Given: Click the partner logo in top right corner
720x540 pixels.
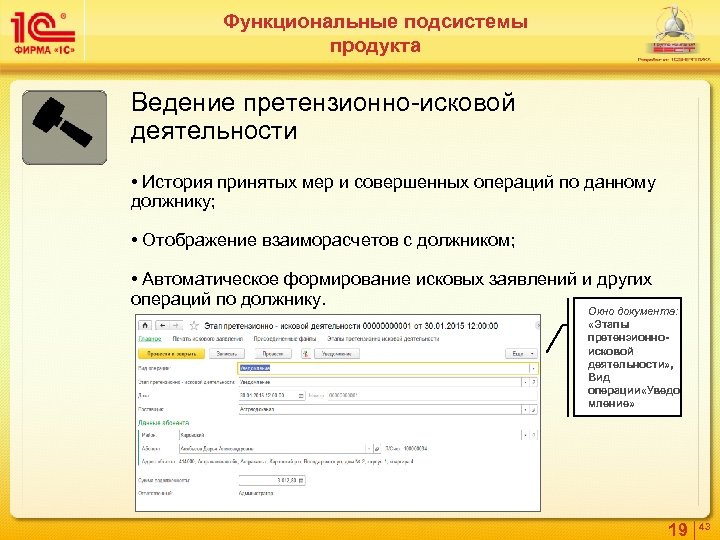Looking at the screenshot, I should click(674, 31).
